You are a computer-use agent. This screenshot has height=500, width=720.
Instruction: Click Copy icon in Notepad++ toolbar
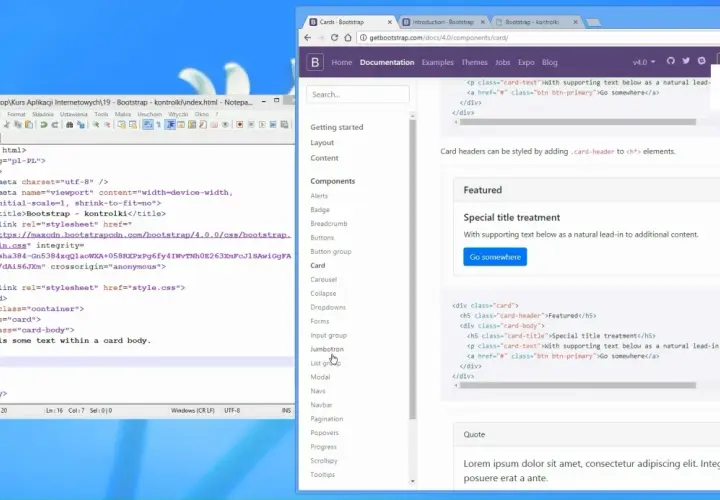(17, 124)
